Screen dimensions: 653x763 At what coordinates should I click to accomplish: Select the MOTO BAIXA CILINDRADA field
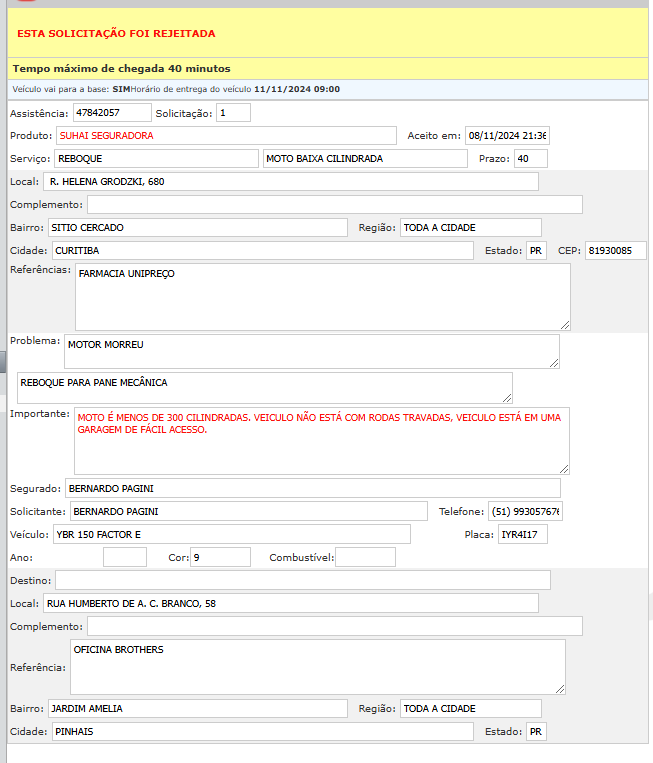(365, 158)
